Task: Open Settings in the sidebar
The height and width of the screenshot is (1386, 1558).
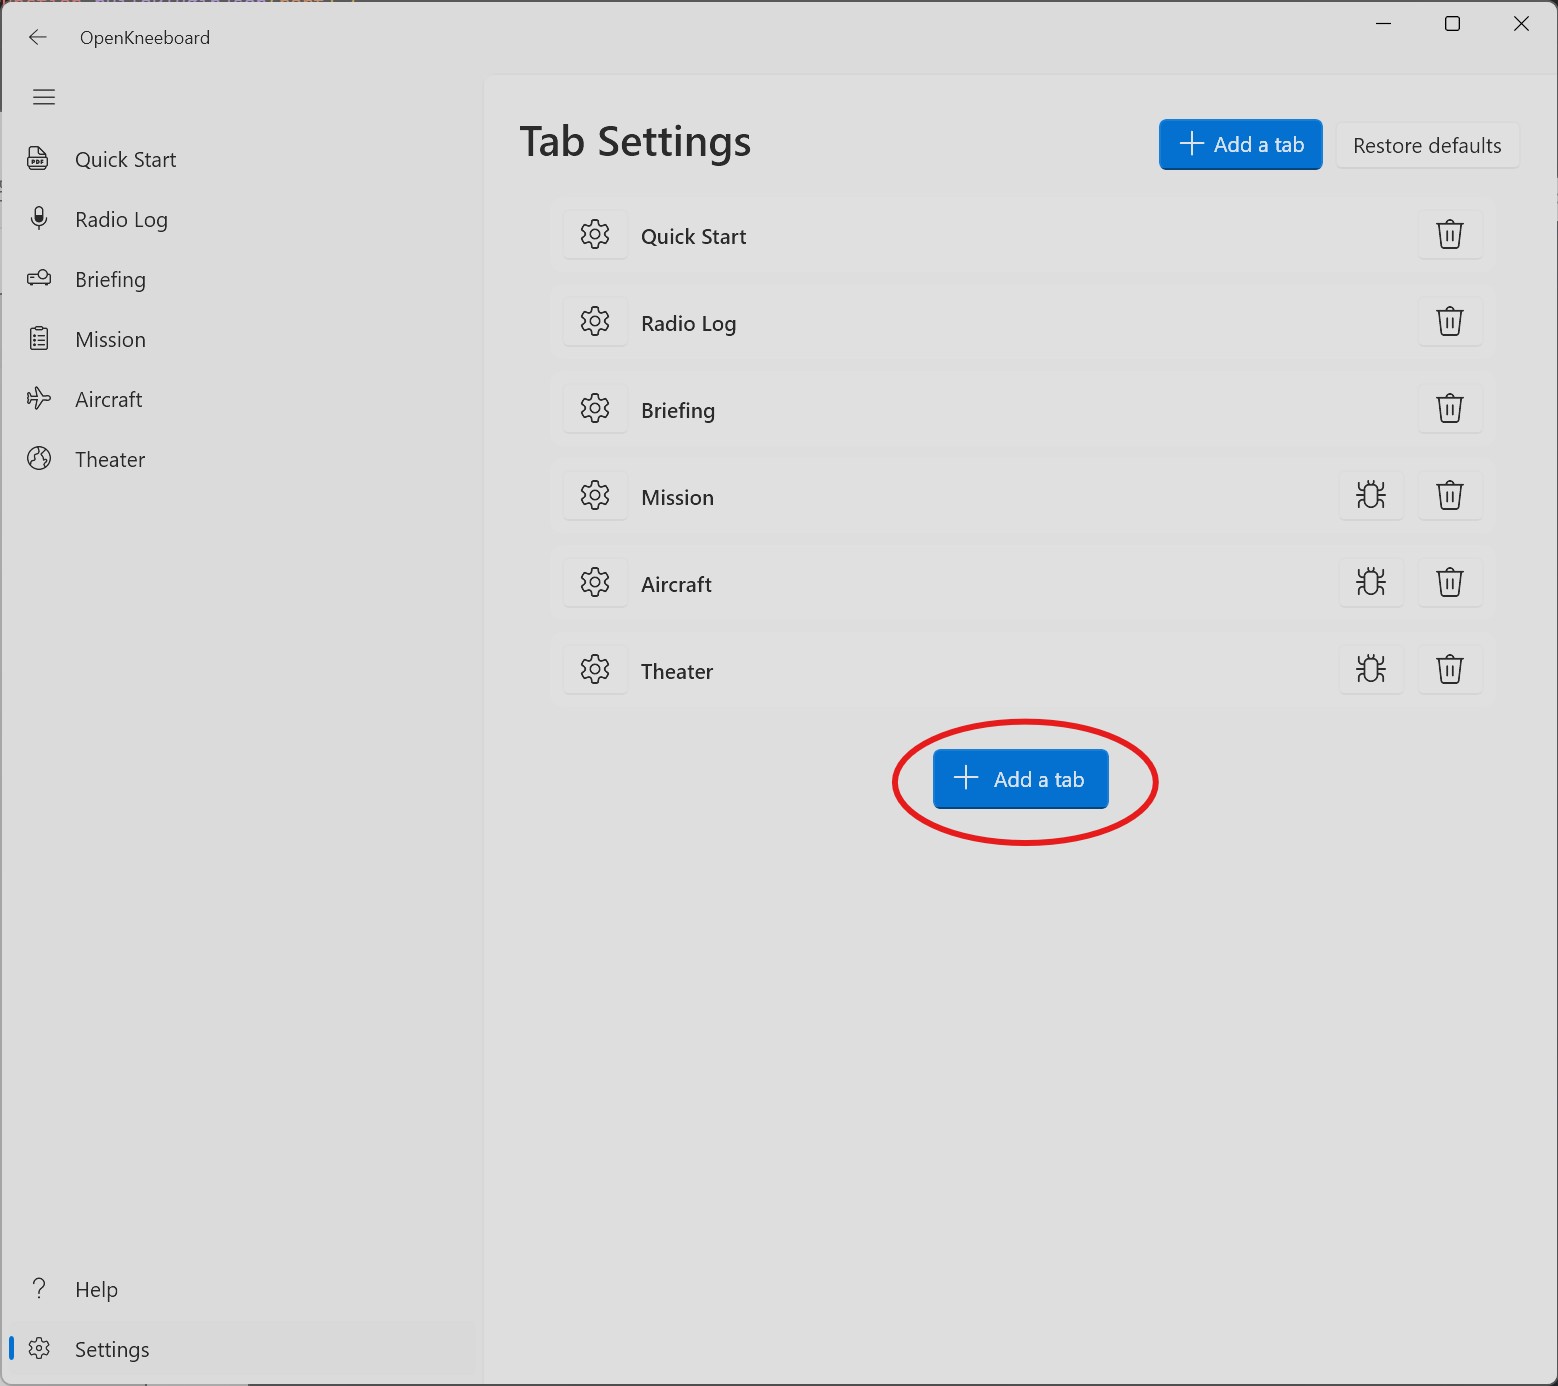Action: pyautogui.click(x=242, y=1350)
